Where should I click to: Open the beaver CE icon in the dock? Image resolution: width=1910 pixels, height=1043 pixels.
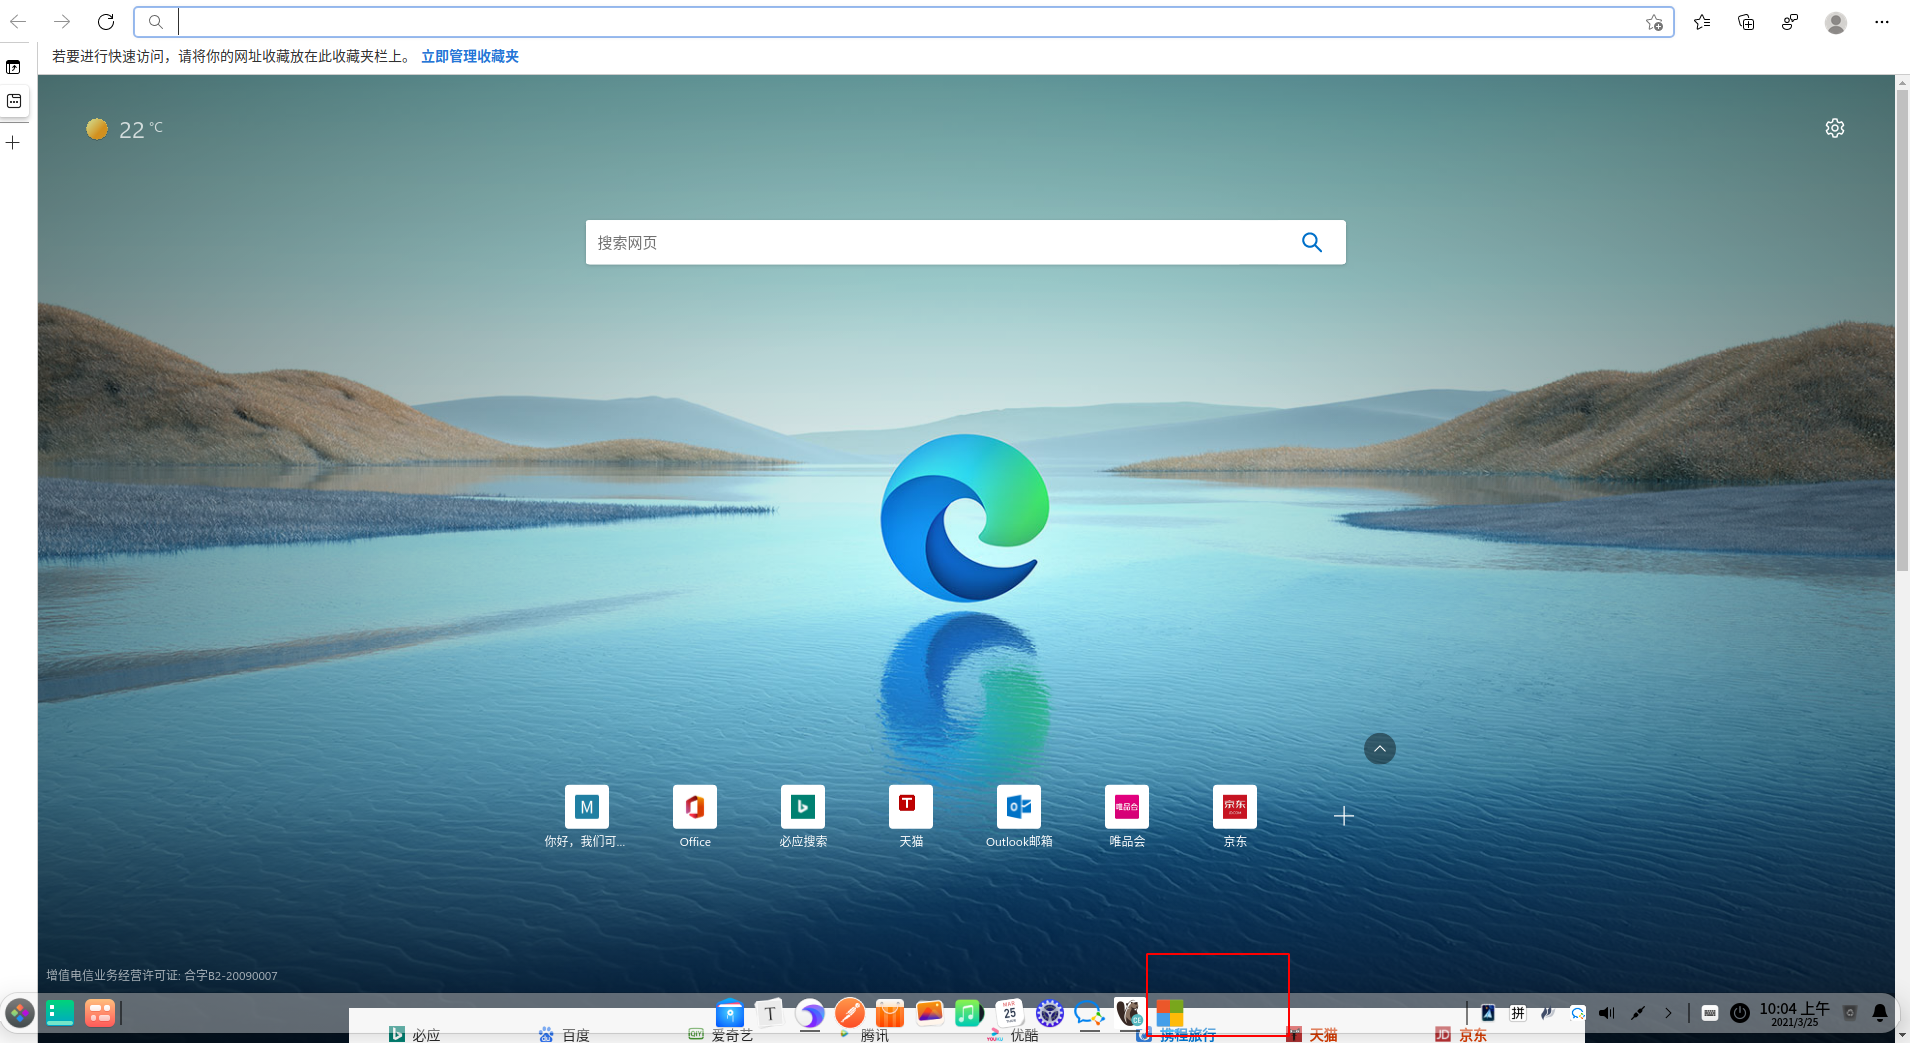1129,1013
